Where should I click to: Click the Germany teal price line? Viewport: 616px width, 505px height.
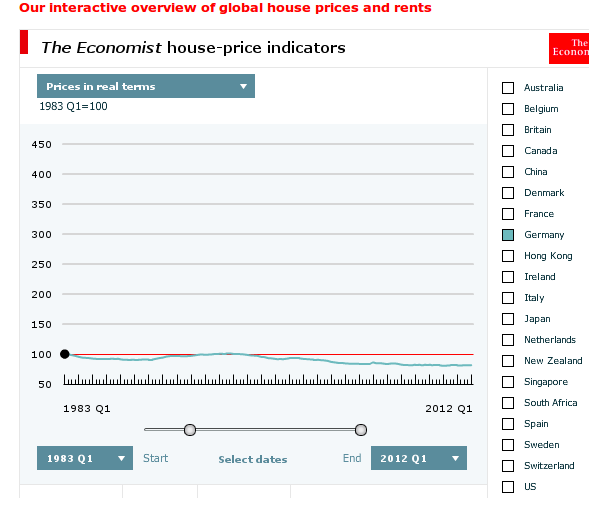point(300,359)
